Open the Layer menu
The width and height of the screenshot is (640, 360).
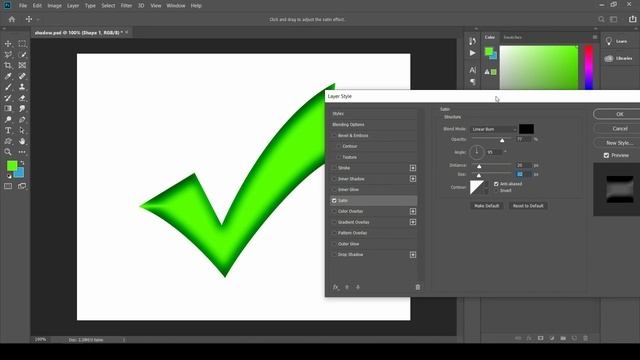pos(73,6)
